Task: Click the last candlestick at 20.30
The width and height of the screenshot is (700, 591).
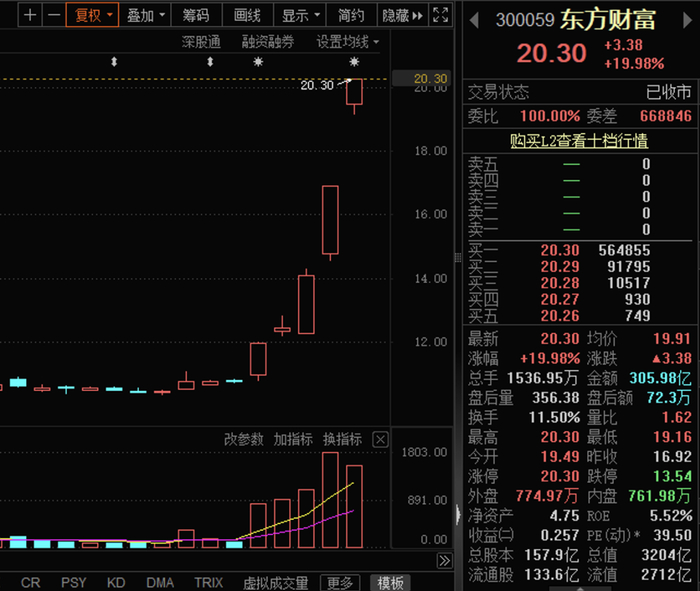Action: (x=354, y=92)
